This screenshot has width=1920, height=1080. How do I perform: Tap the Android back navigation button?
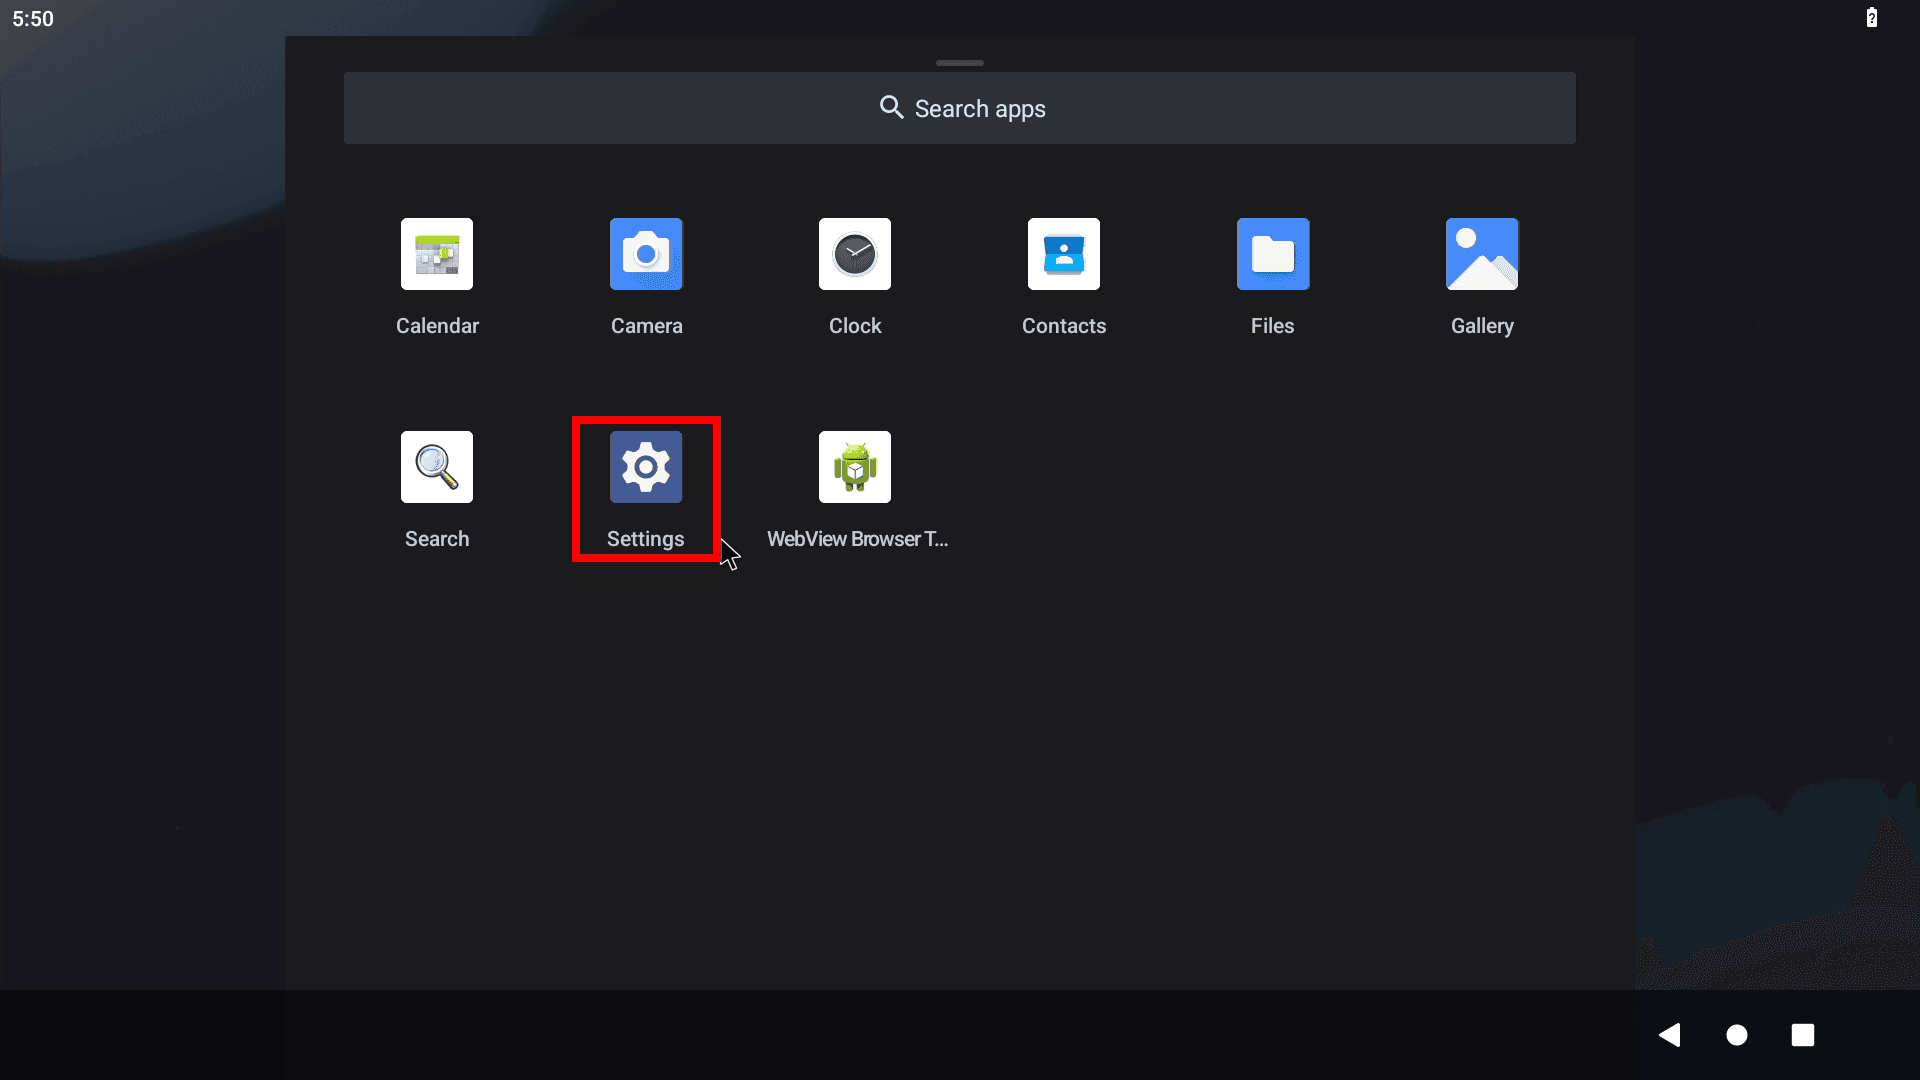[1670, 1035]
